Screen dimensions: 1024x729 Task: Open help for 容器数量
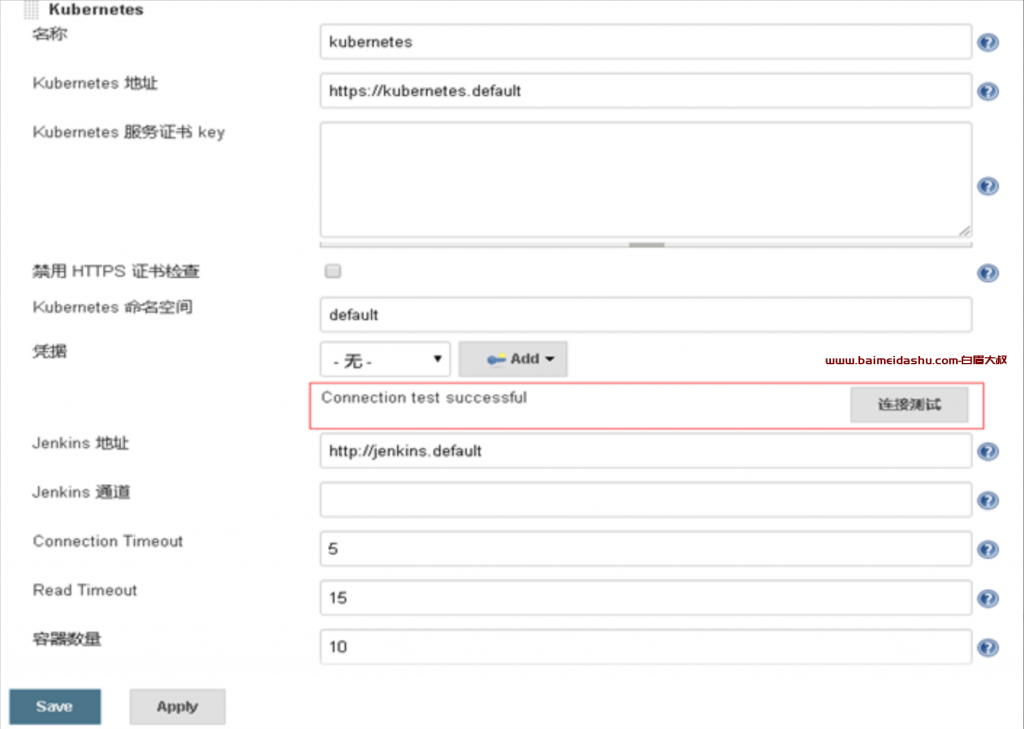(988, 646)
